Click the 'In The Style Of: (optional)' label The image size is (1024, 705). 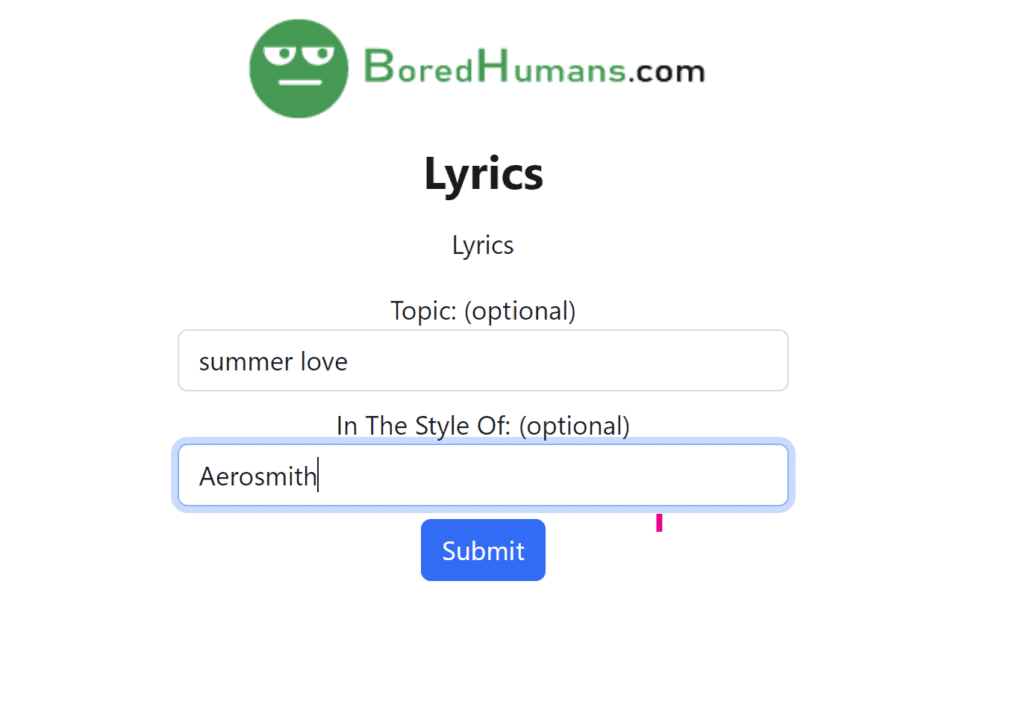[483, 425]
